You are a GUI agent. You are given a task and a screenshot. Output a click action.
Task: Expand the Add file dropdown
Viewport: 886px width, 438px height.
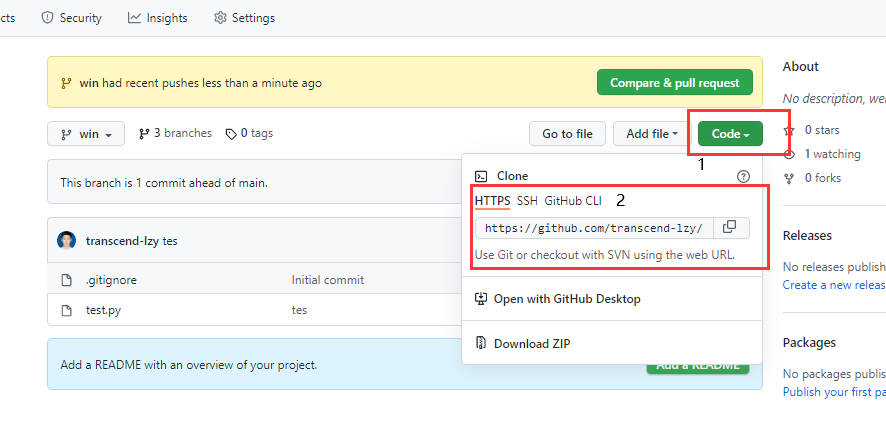tap(652, 134)
